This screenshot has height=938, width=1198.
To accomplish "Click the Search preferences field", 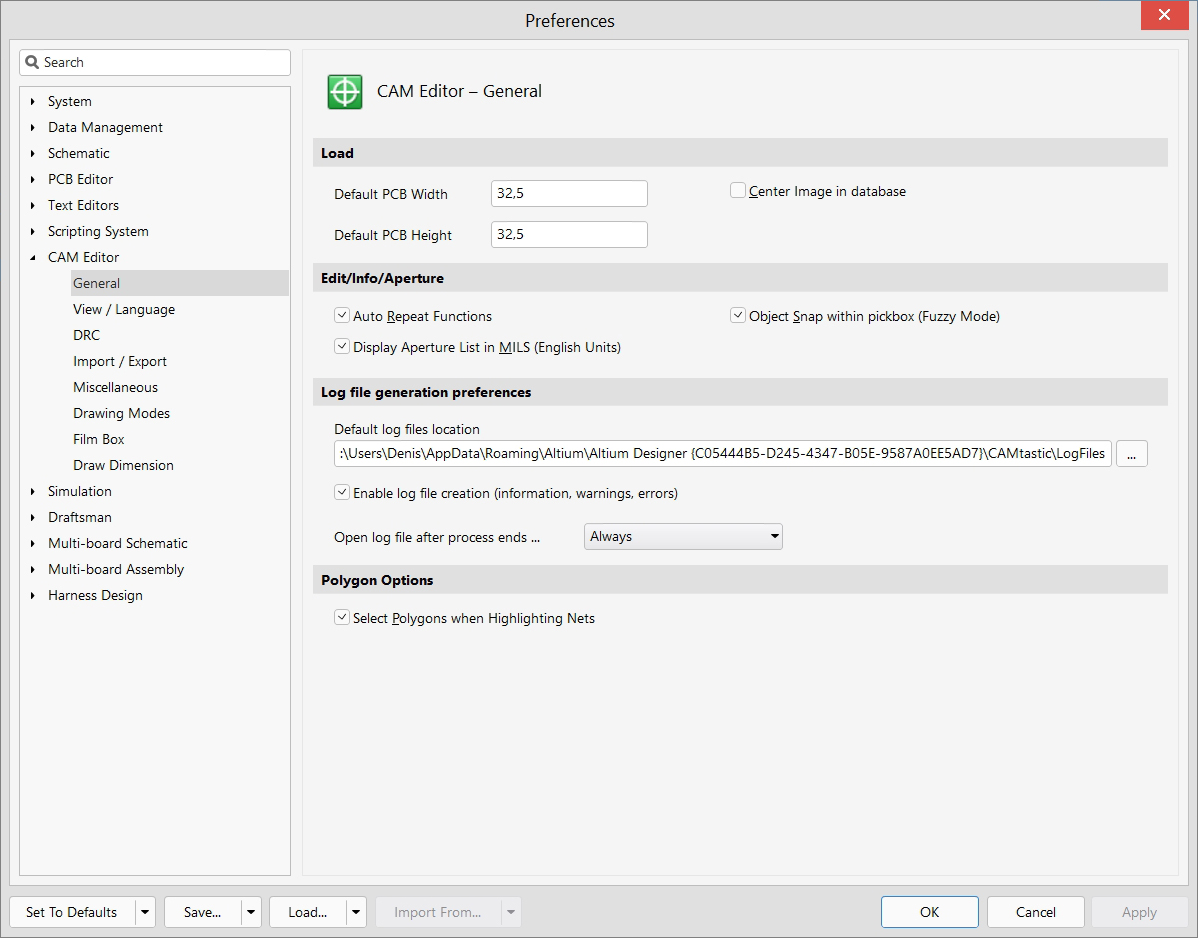I will pyautogui.click(x=155, y=63).
